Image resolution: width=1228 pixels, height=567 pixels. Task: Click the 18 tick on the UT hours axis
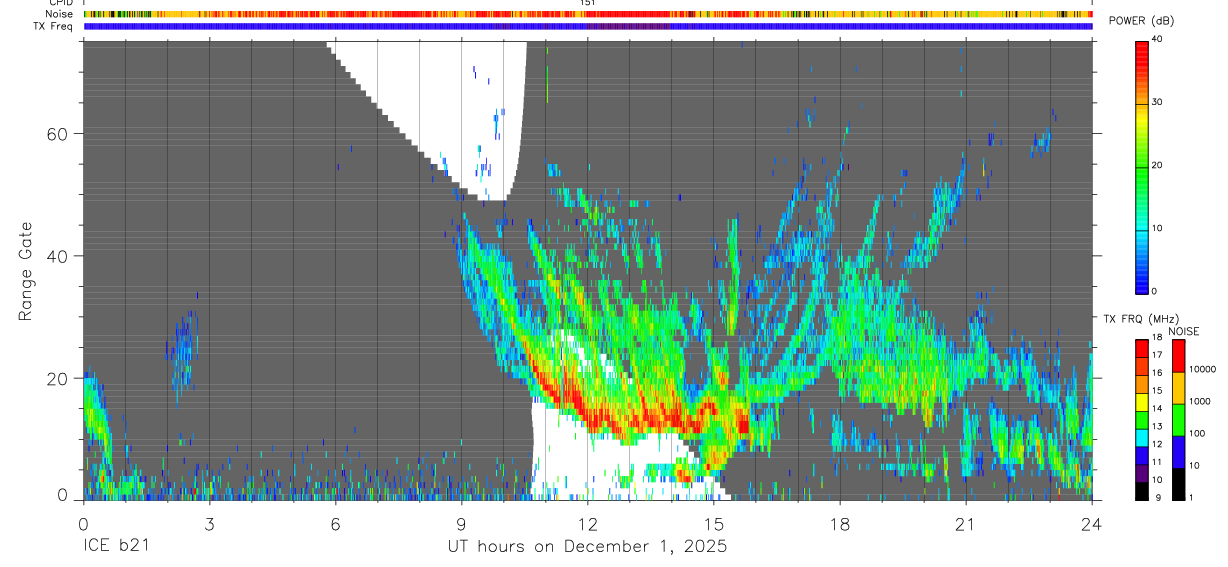click(840, 523)
